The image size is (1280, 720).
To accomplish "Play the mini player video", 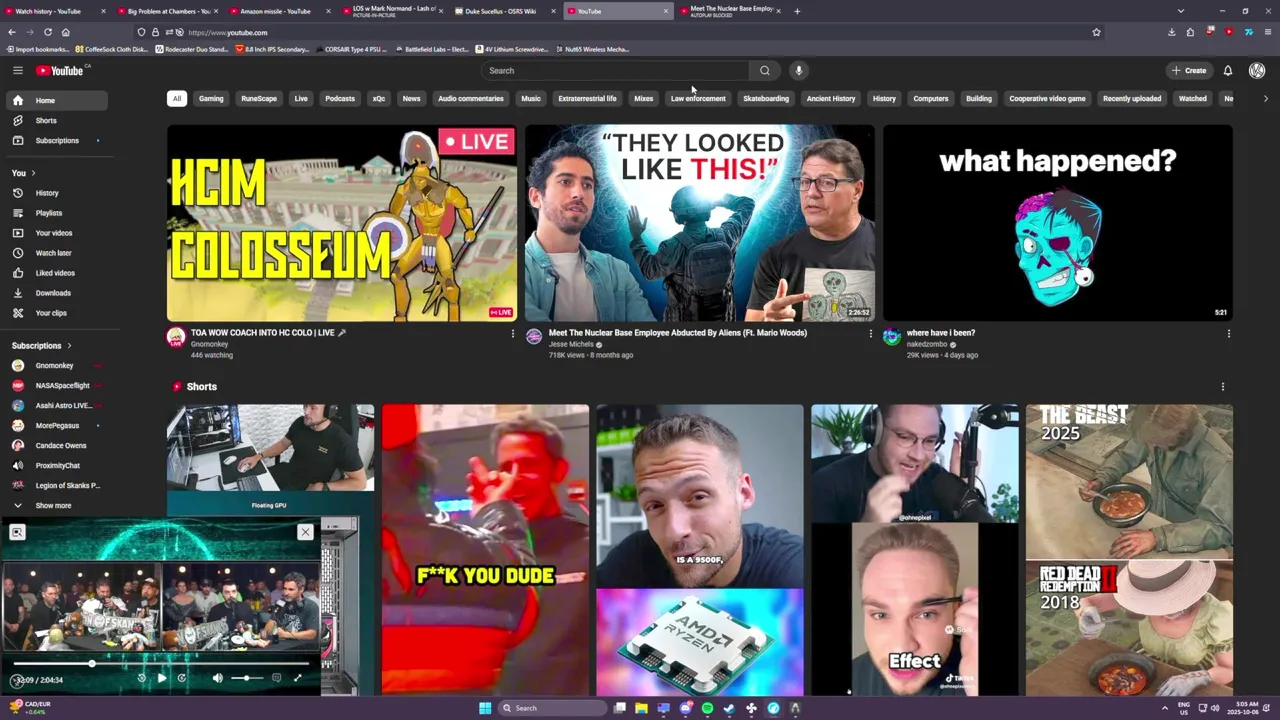I will tap(162, 678).
